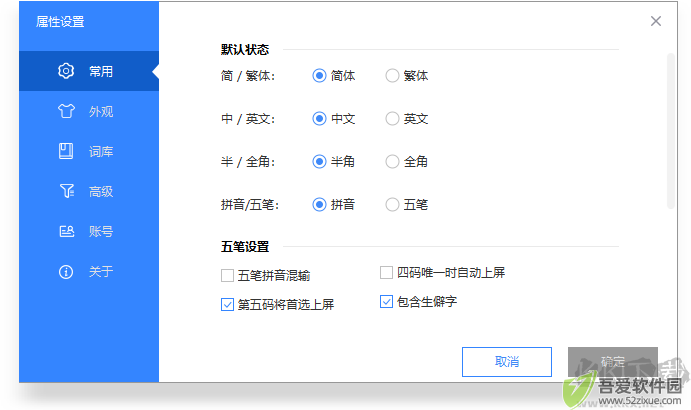Click the gear icon beside 常用
The width and height of the screenshot is (691, 410).
coord(66,71)
